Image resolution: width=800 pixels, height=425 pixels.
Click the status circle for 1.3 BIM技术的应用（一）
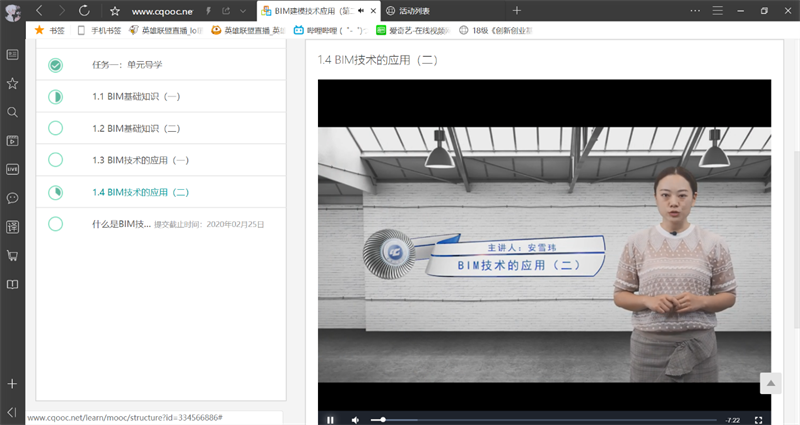pyautogui.click(x=55, y=160)
